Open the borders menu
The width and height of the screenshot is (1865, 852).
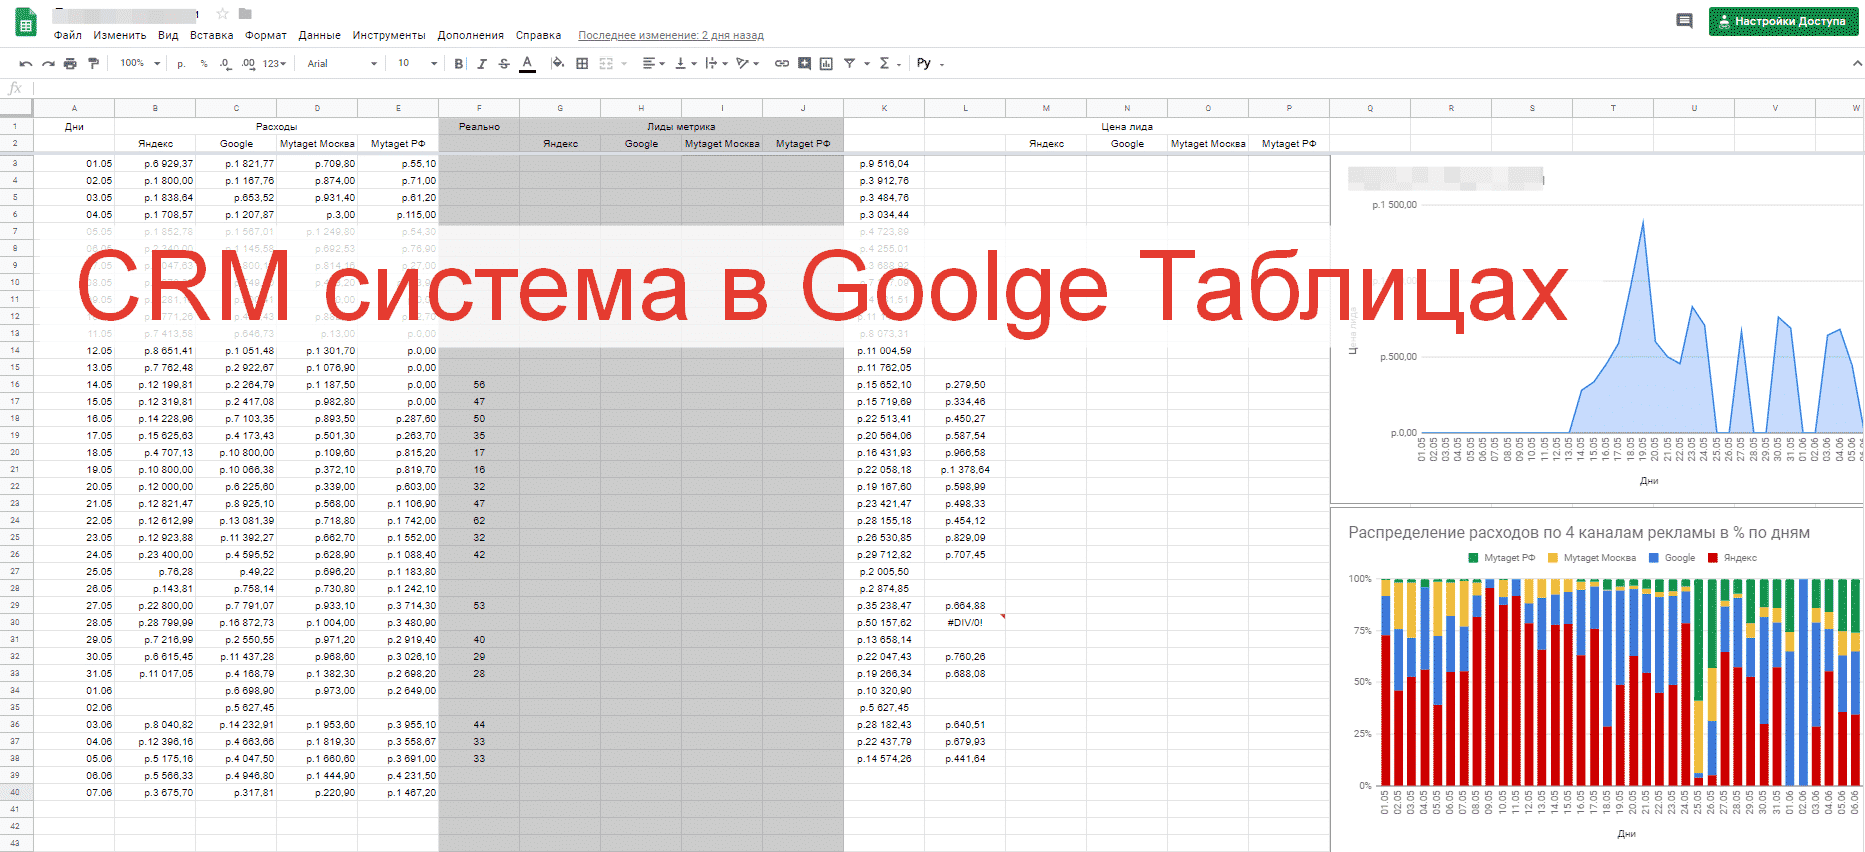tap(582, 63)
